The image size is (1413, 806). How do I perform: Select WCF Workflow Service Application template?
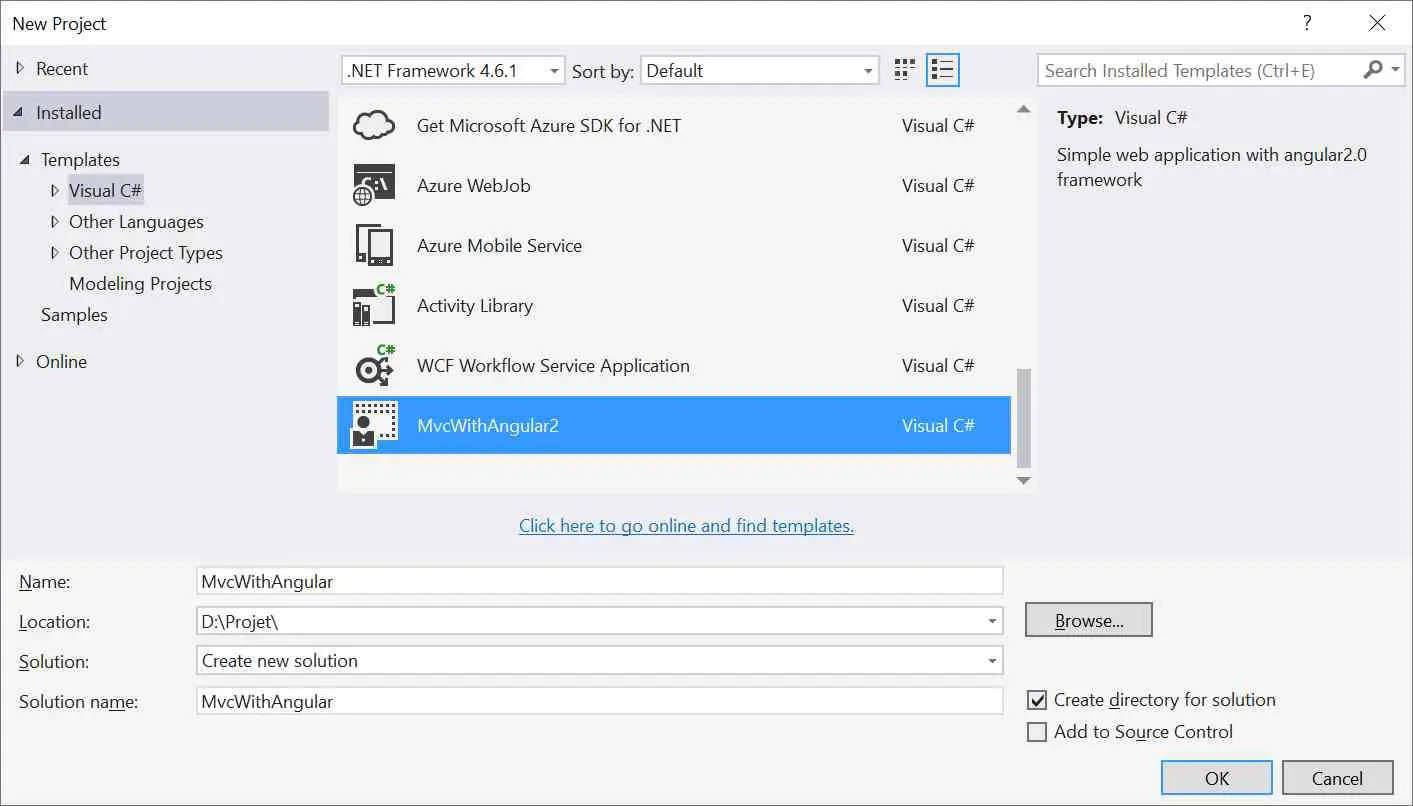[674, 365]
